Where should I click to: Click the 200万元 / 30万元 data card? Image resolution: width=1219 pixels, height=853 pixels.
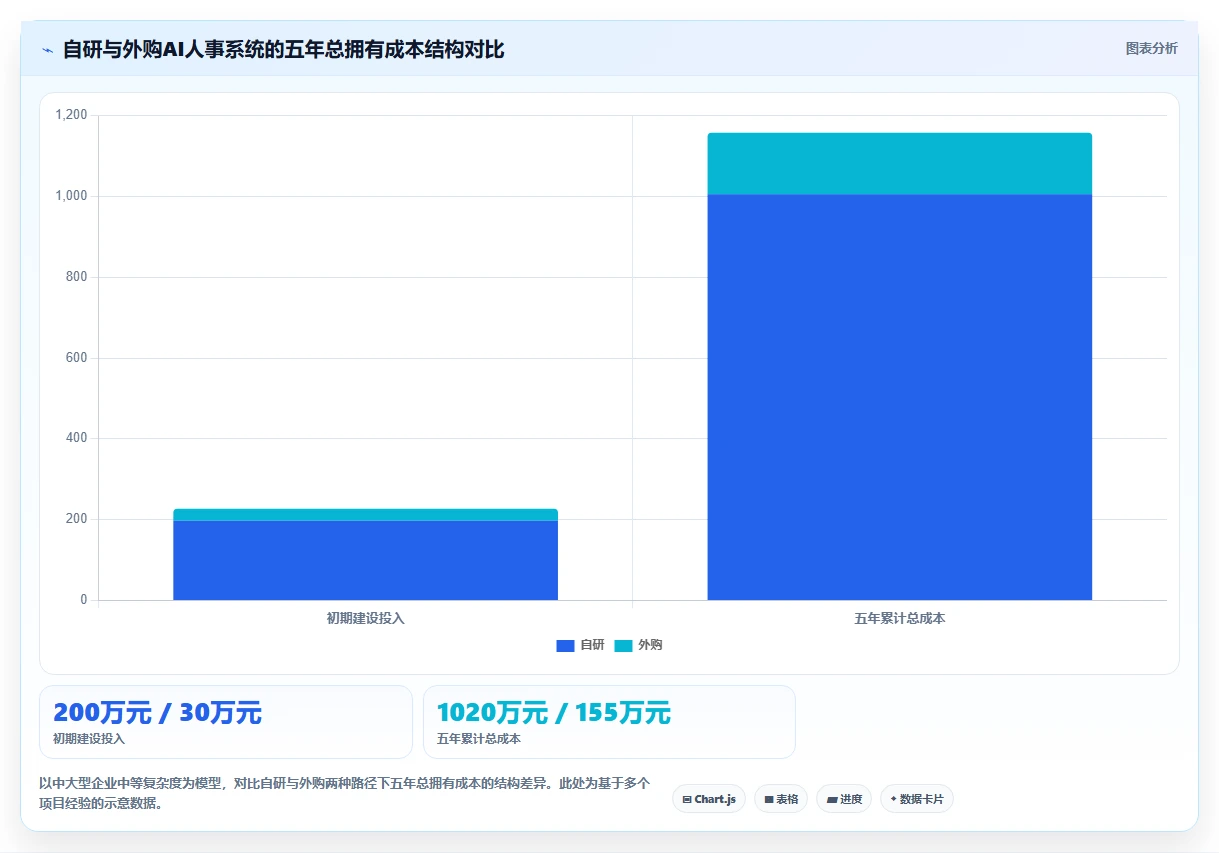[x=226, y=722]
